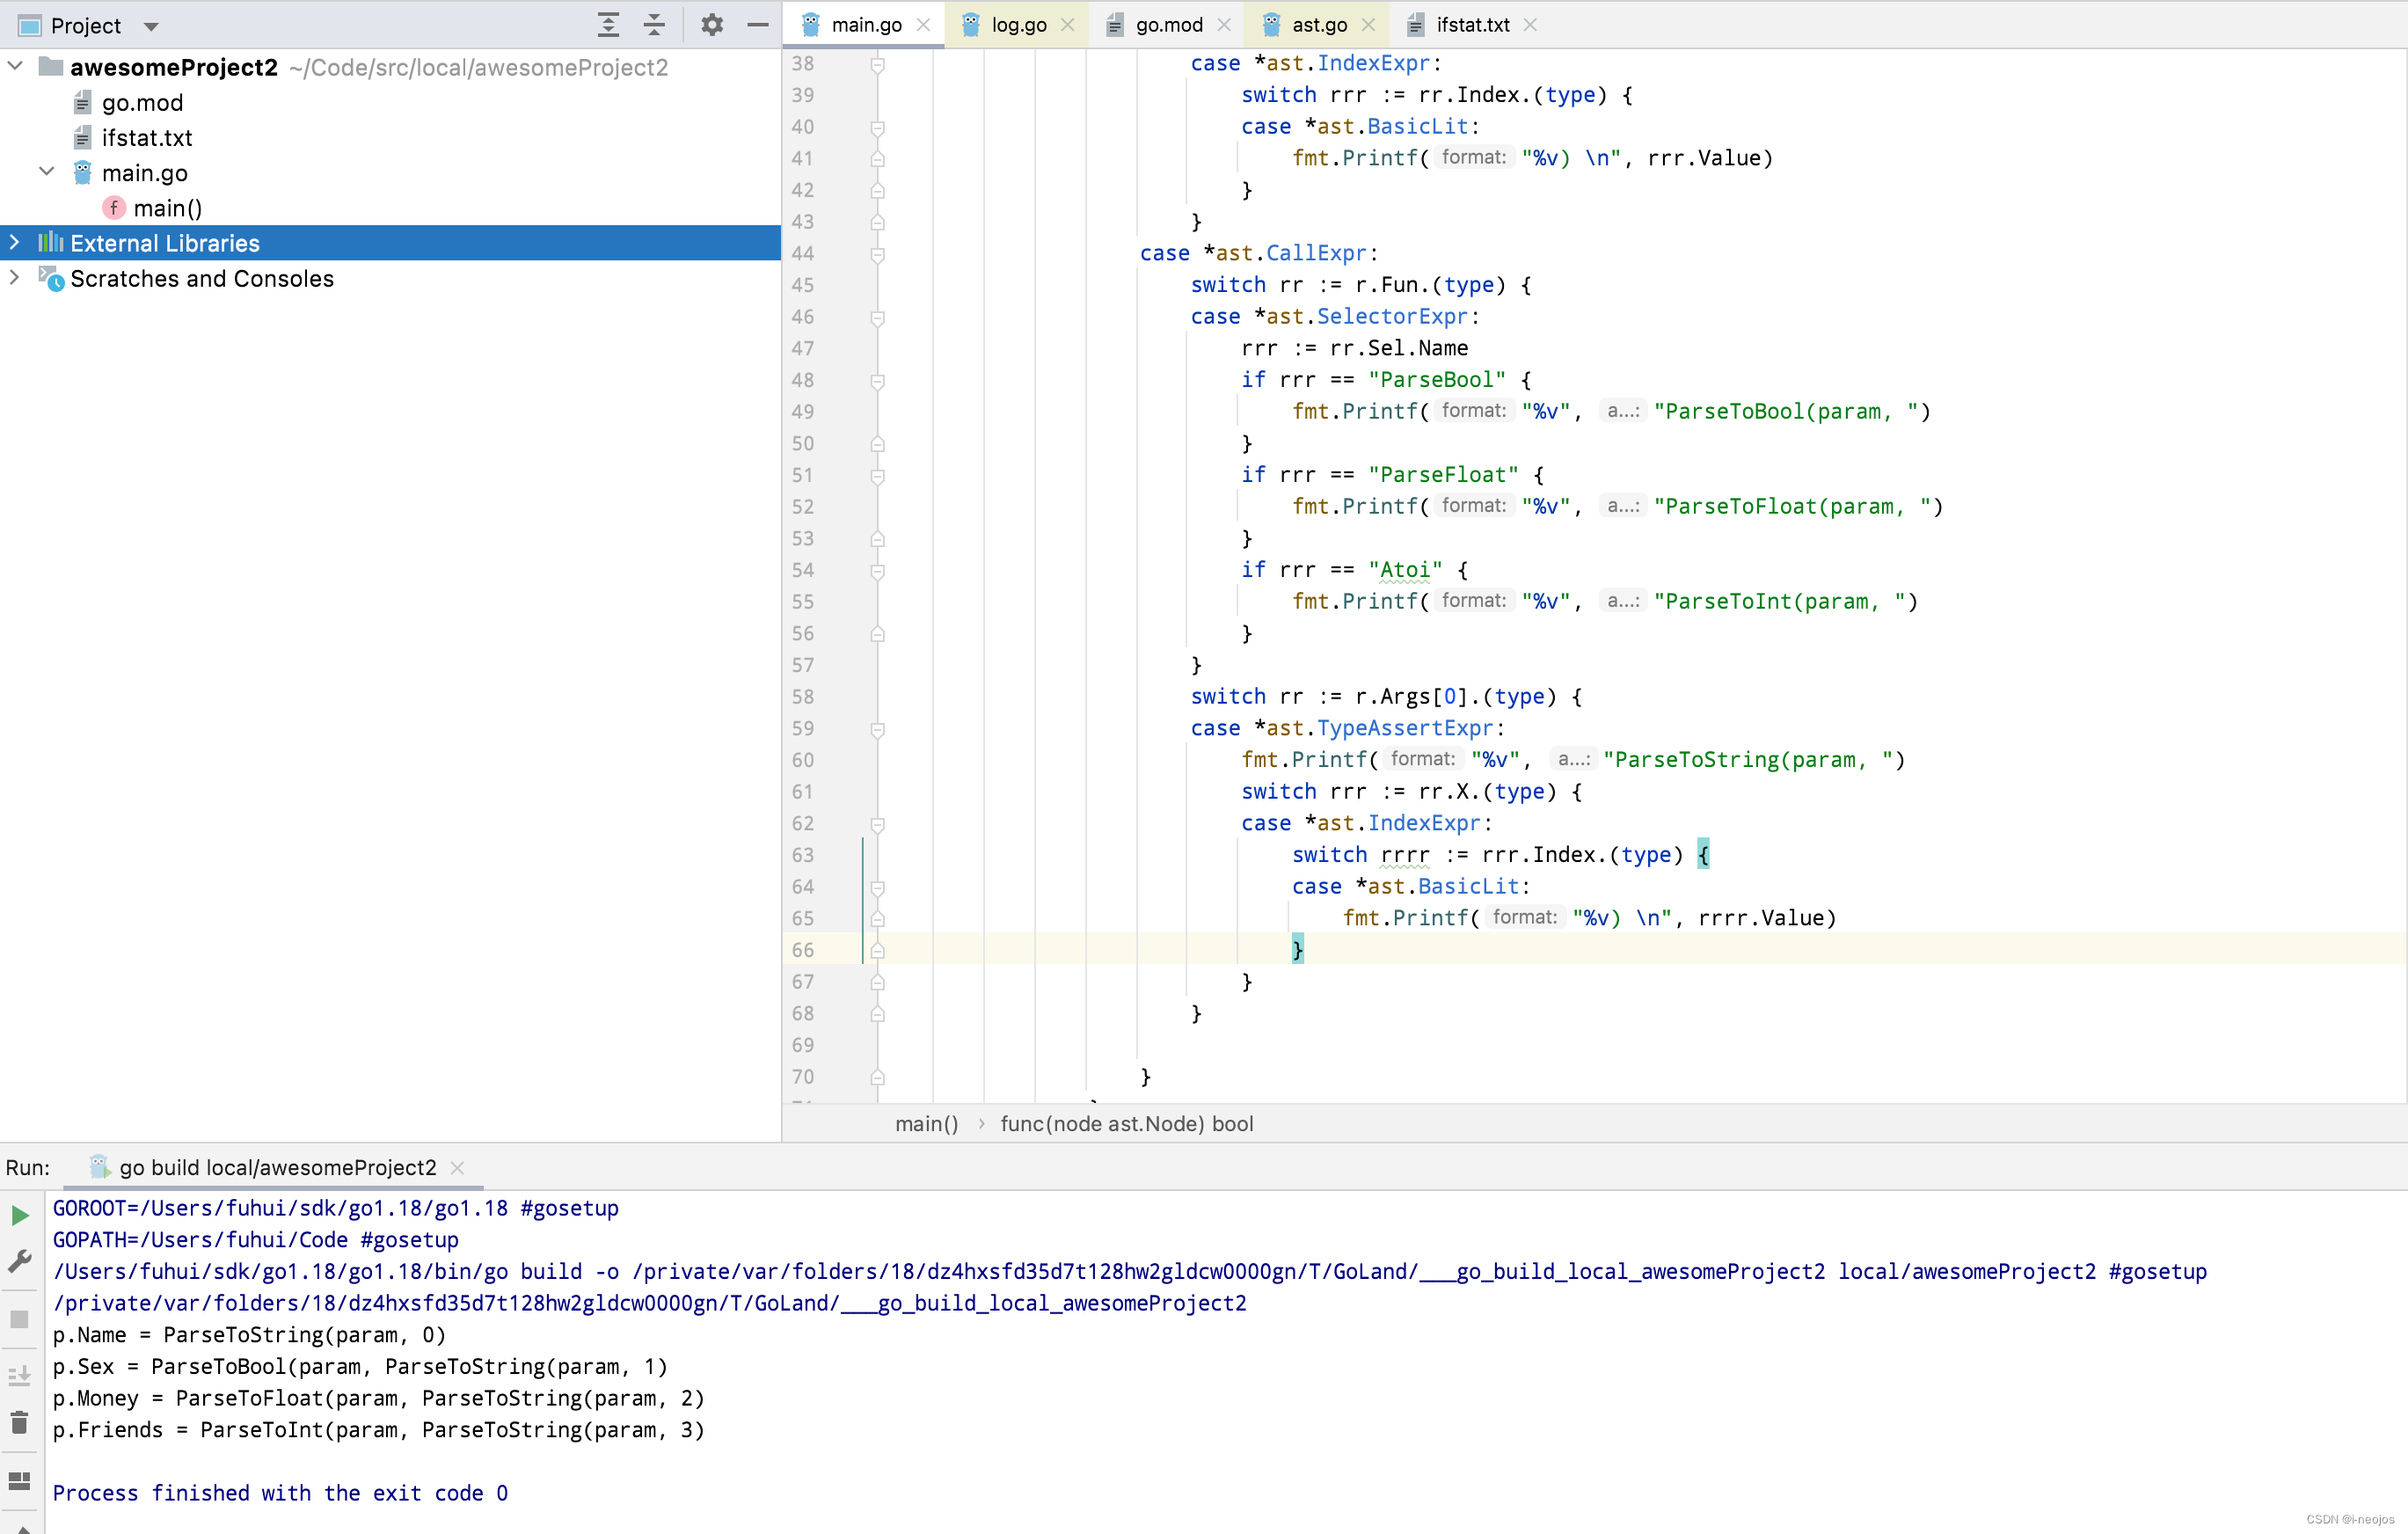Click the wrench Modify Run Configuration icon
The image size is (2408, 1534).
20,1262
